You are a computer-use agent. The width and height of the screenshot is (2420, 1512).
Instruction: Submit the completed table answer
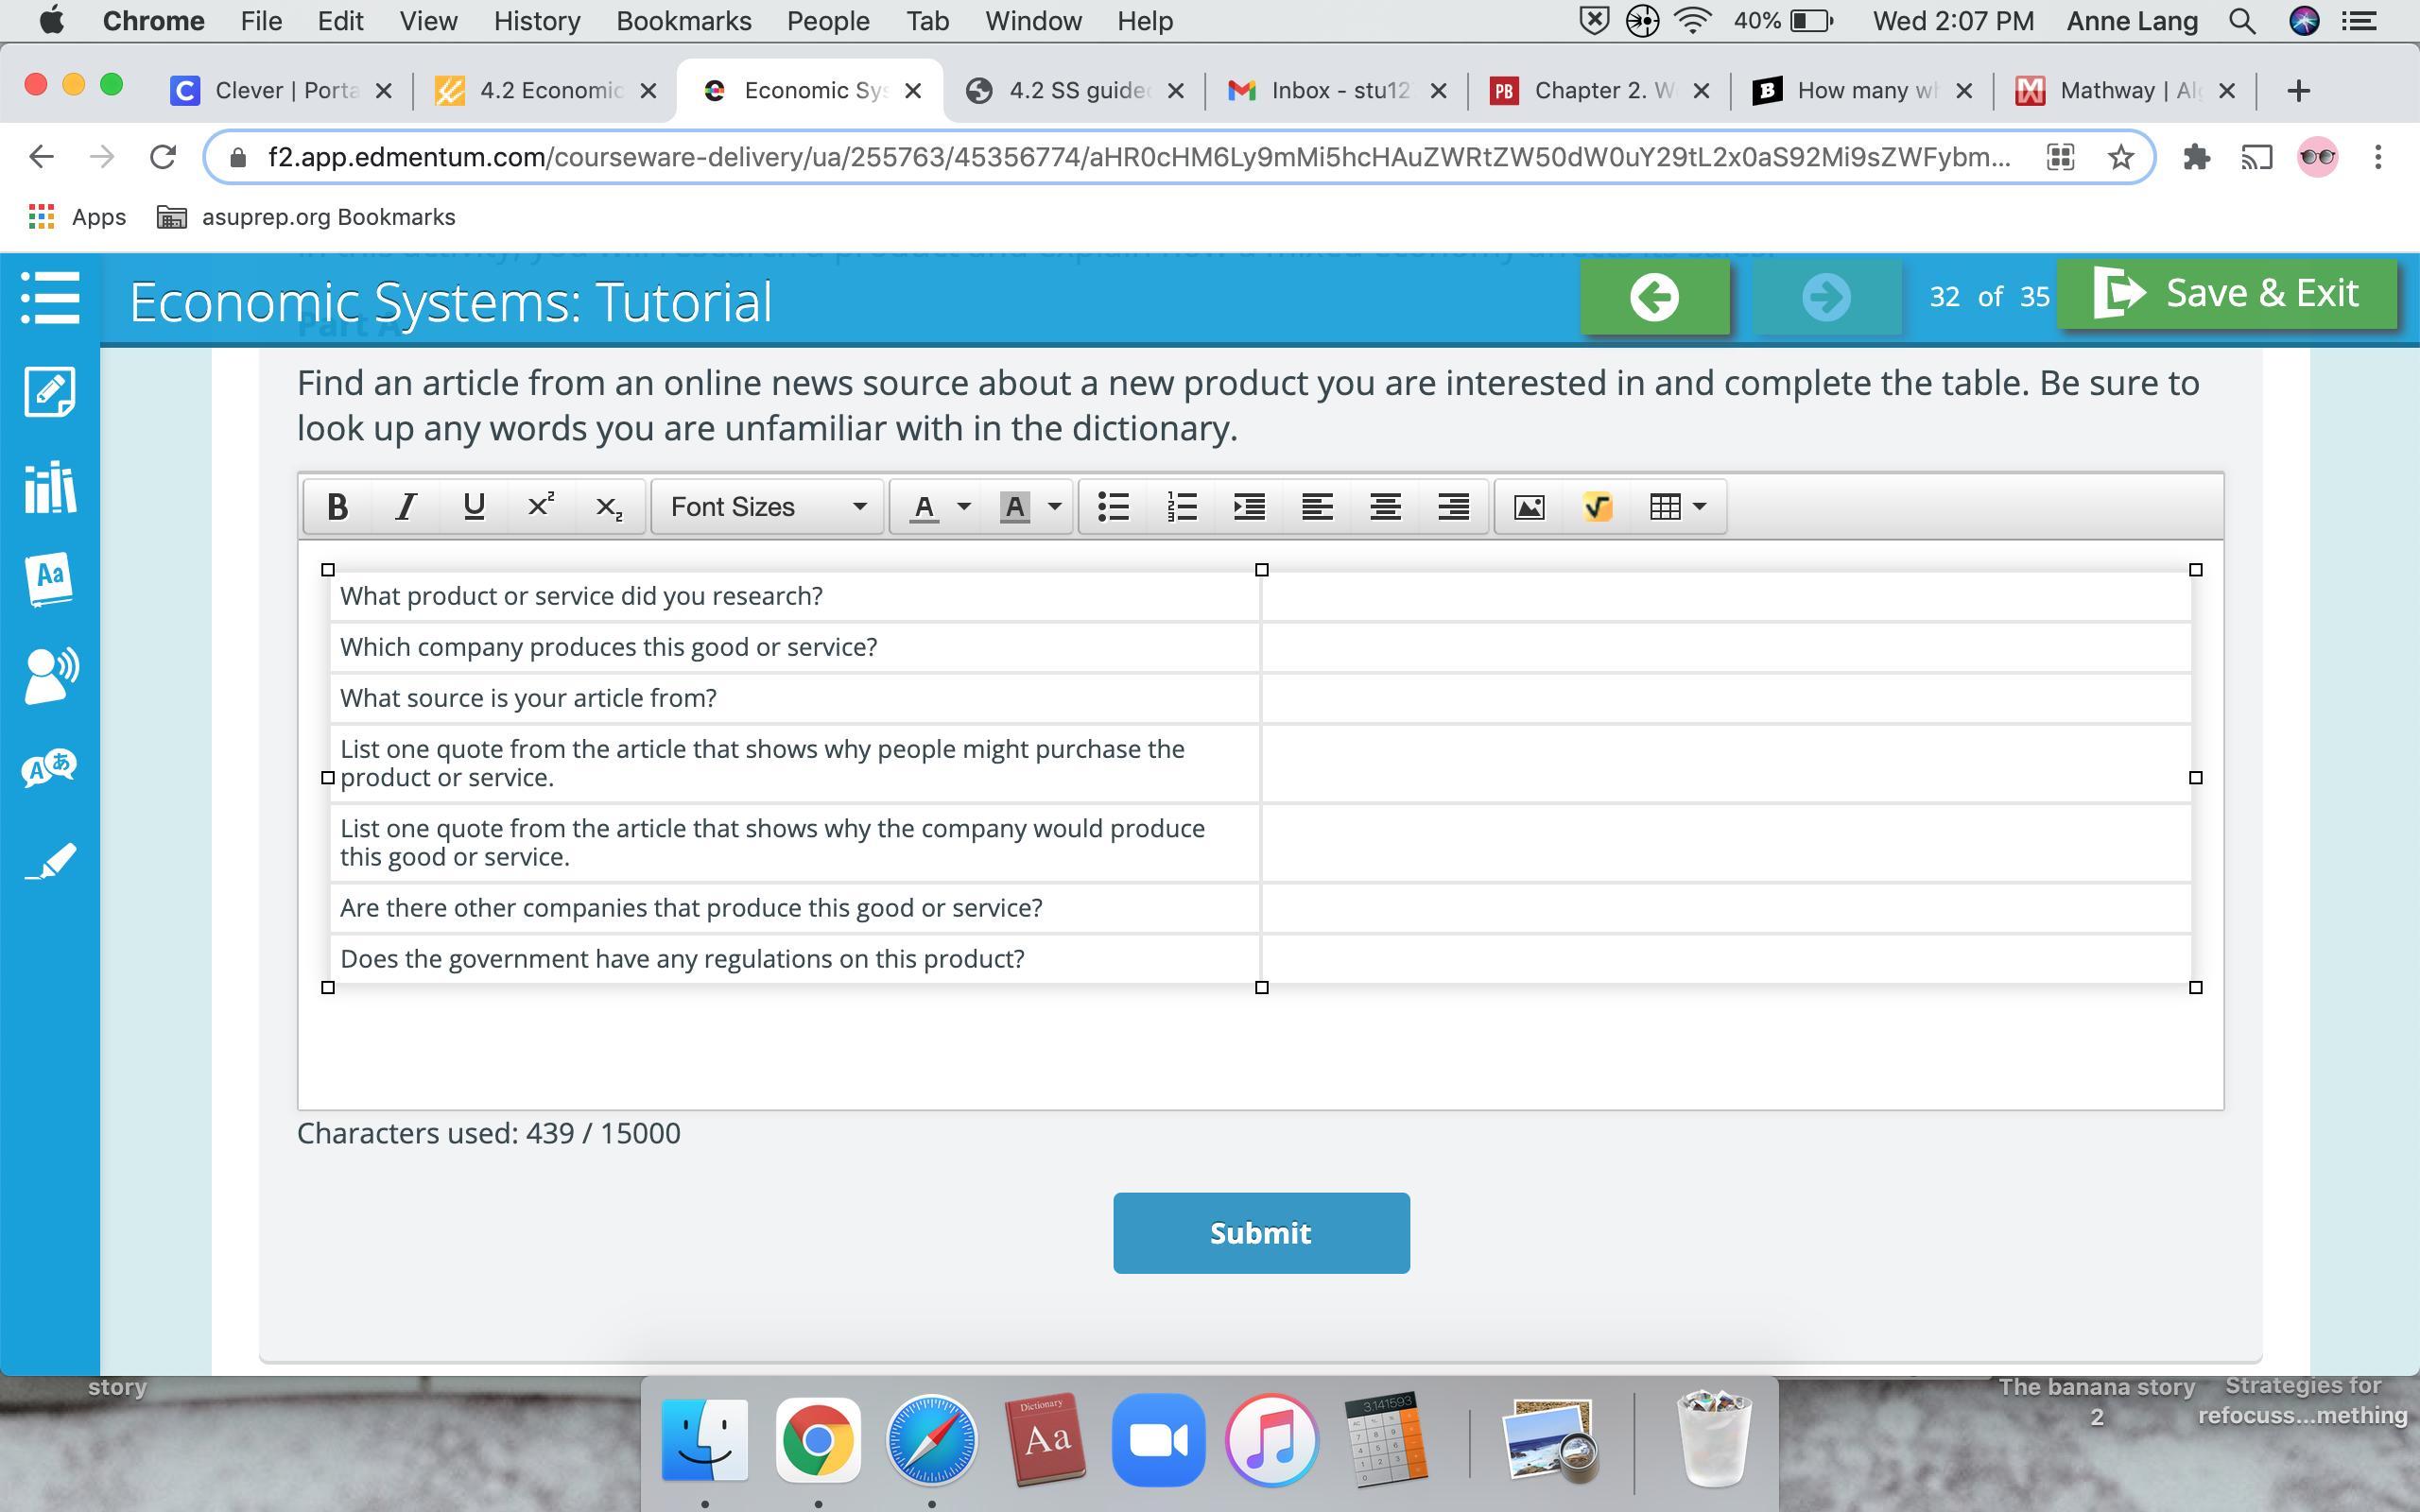coord(1261,1233)
